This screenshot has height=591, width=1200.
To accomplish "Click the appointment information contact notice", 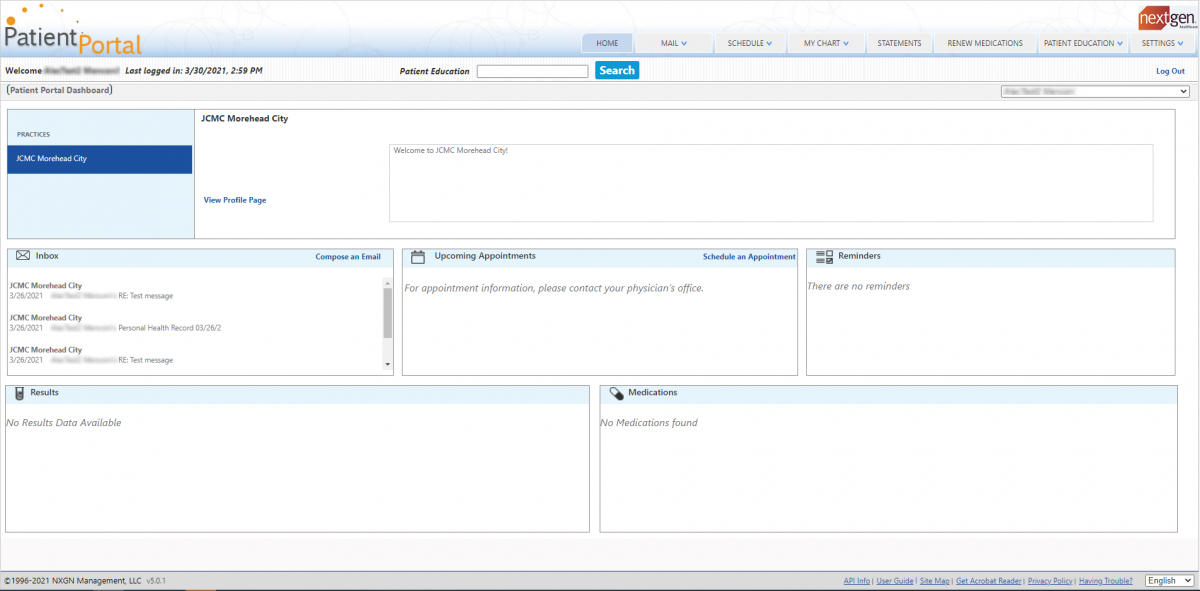I will tap(554, 288).
